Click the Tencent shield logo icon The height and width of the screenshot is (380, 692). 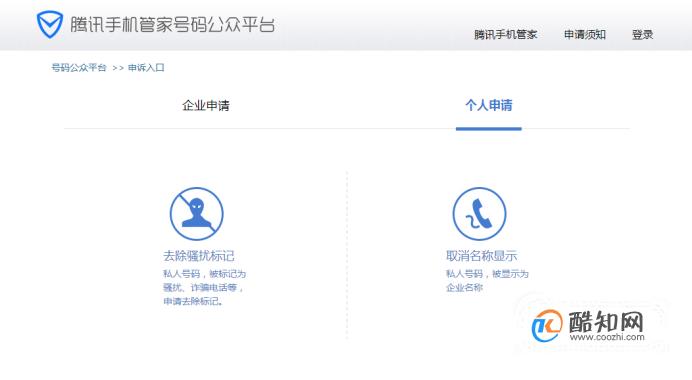49,24
